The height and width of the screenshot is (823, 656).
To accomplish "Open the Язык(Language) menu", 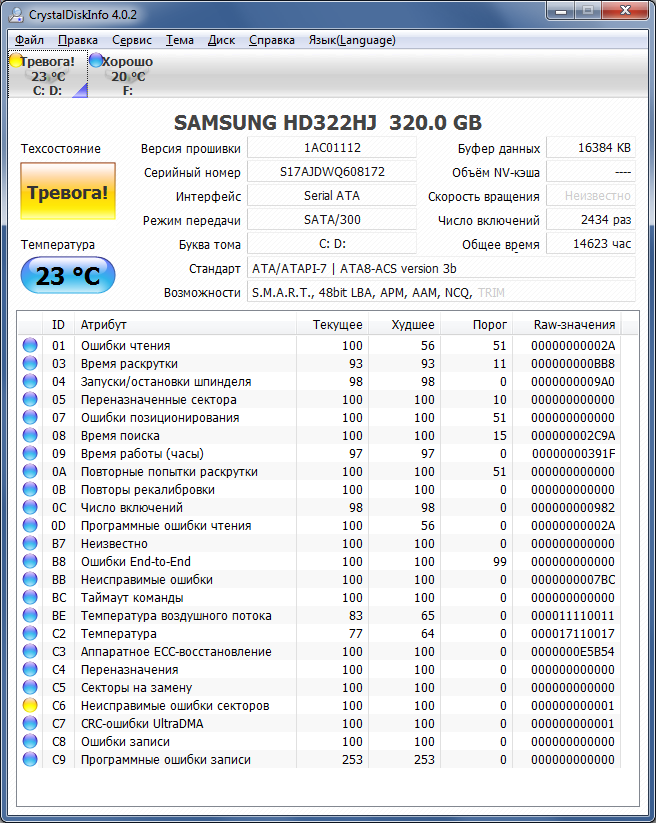I will pyautogui.click(x=352, y=40).
